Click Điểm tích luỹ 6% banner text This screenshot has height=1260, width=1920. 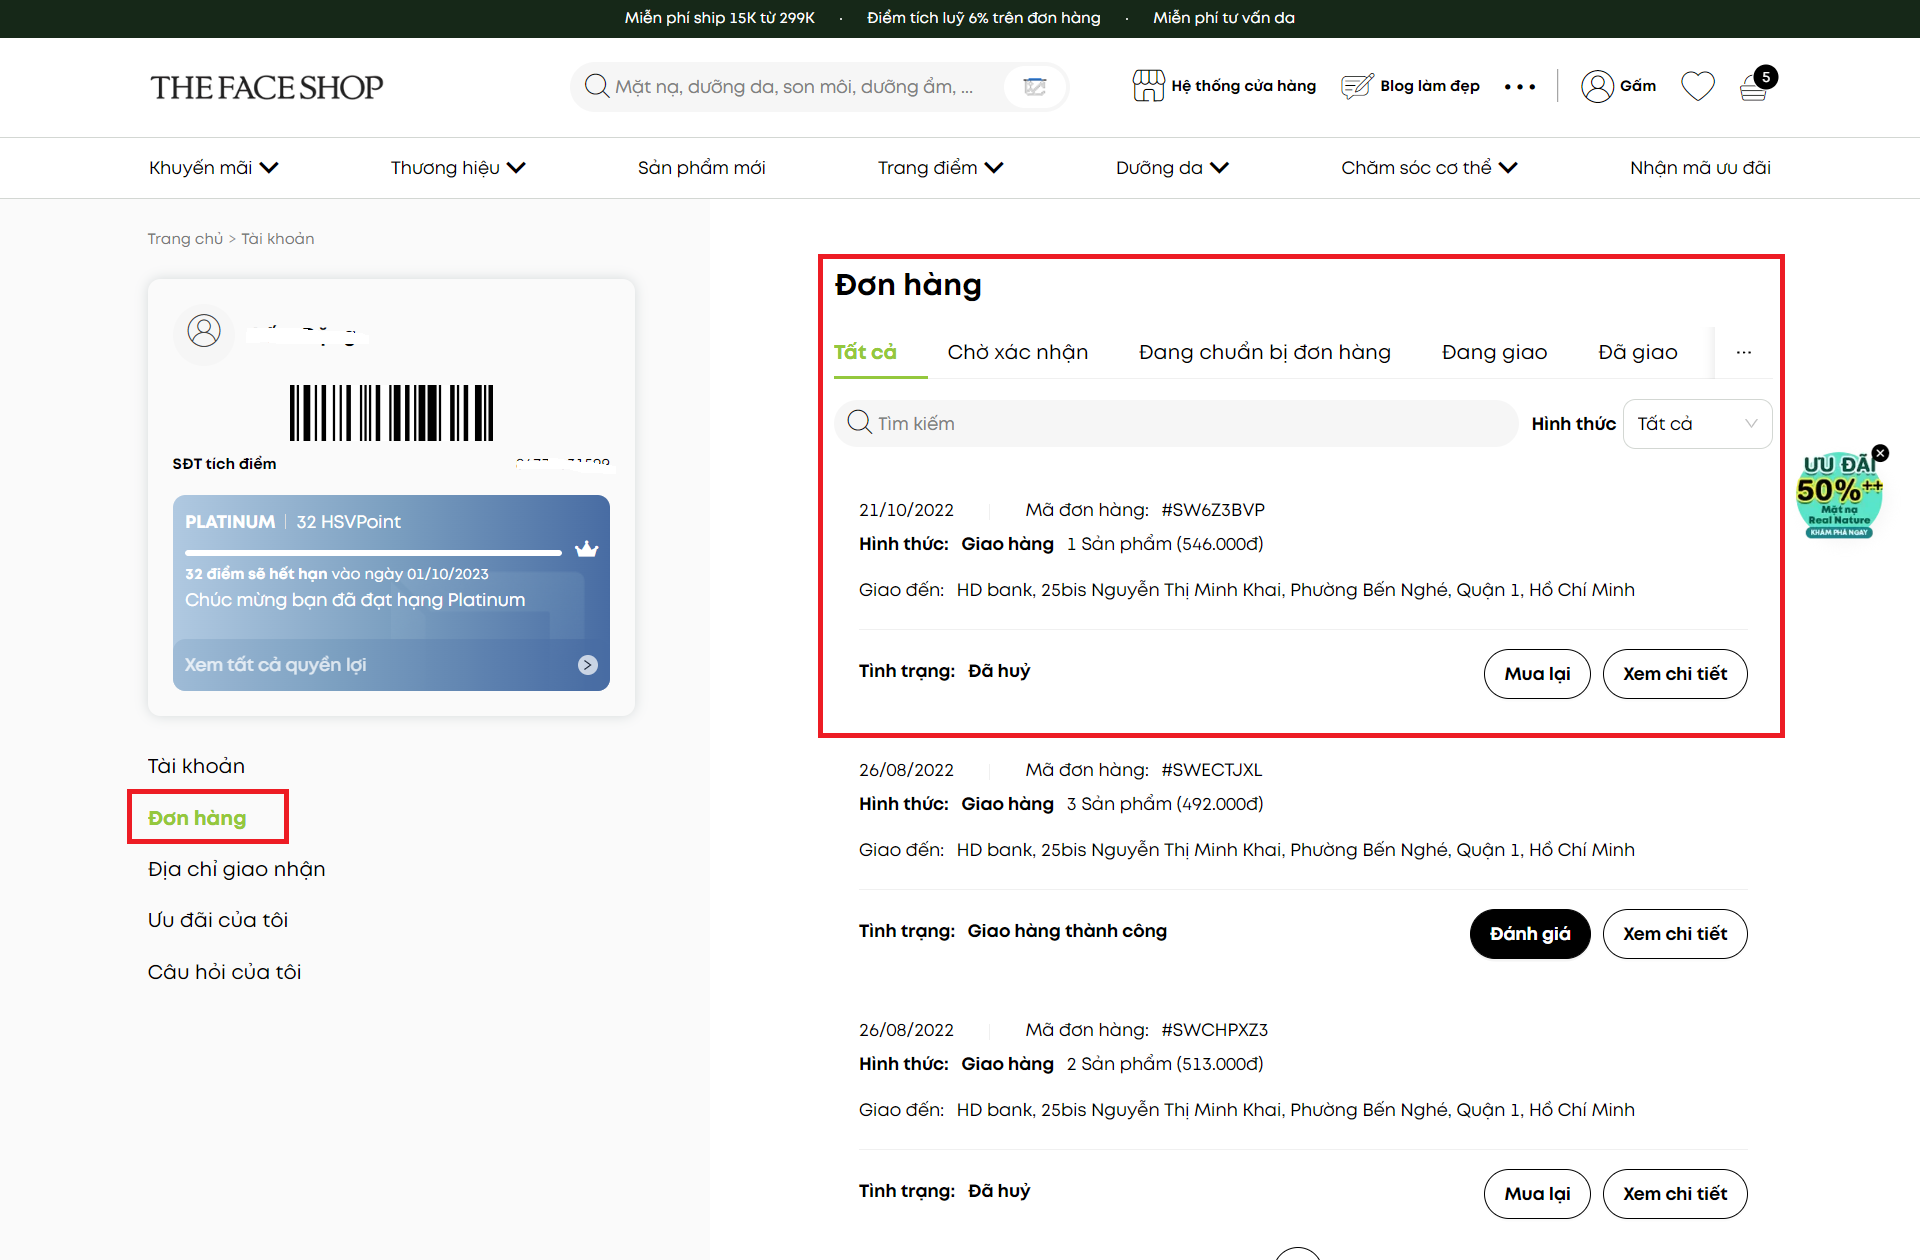[x=984, y=18]
